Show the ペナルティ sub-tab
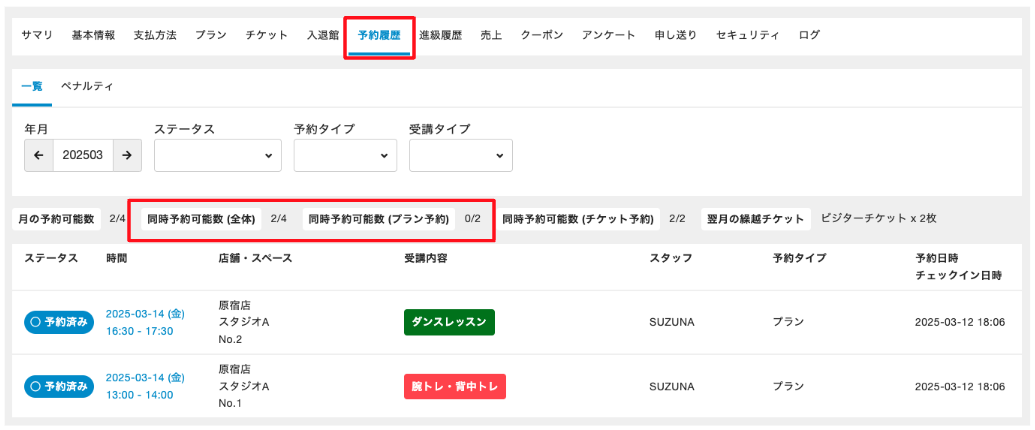The width and height of the screenshot is (1035, 430). [x=87, y=86]
